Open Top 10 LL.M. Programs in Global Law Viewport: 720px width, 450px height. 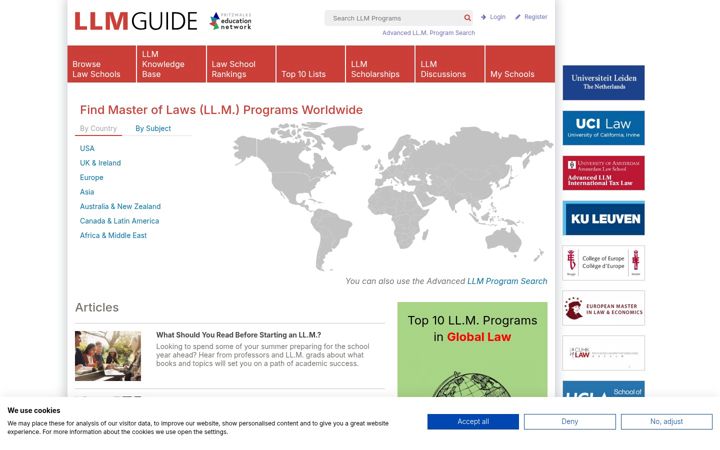click(472, 349)
